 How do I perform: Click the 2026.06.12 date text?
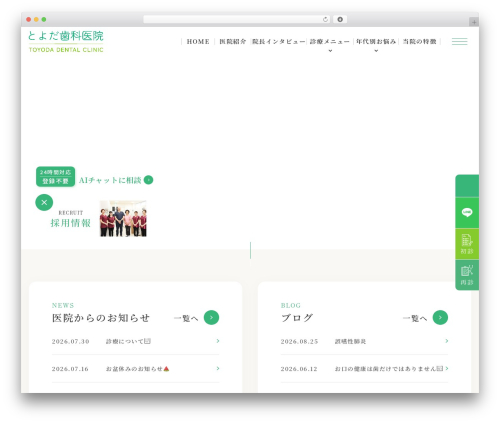(299, 369)
